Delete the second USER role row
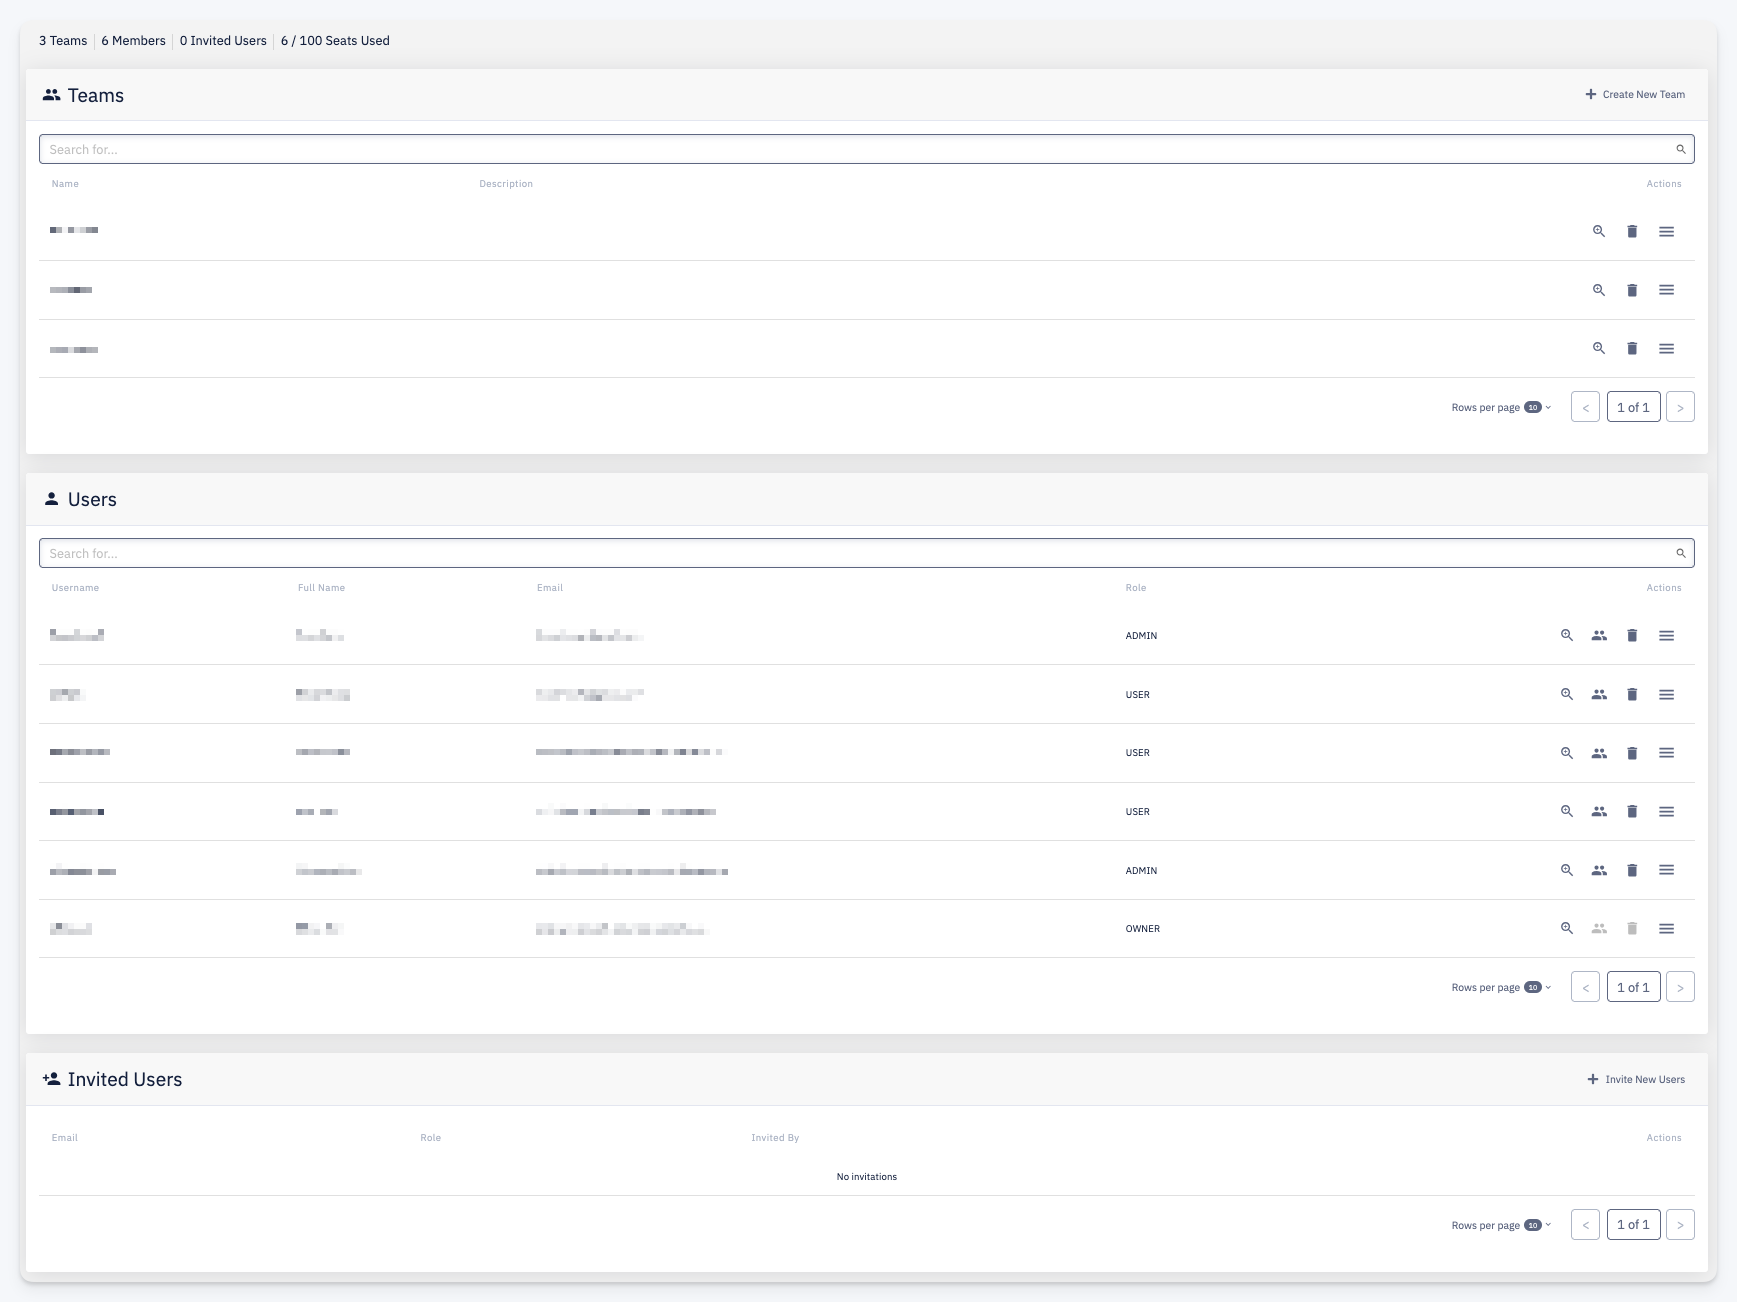The image size is (1737, 1302). [x=1632, y=753]
